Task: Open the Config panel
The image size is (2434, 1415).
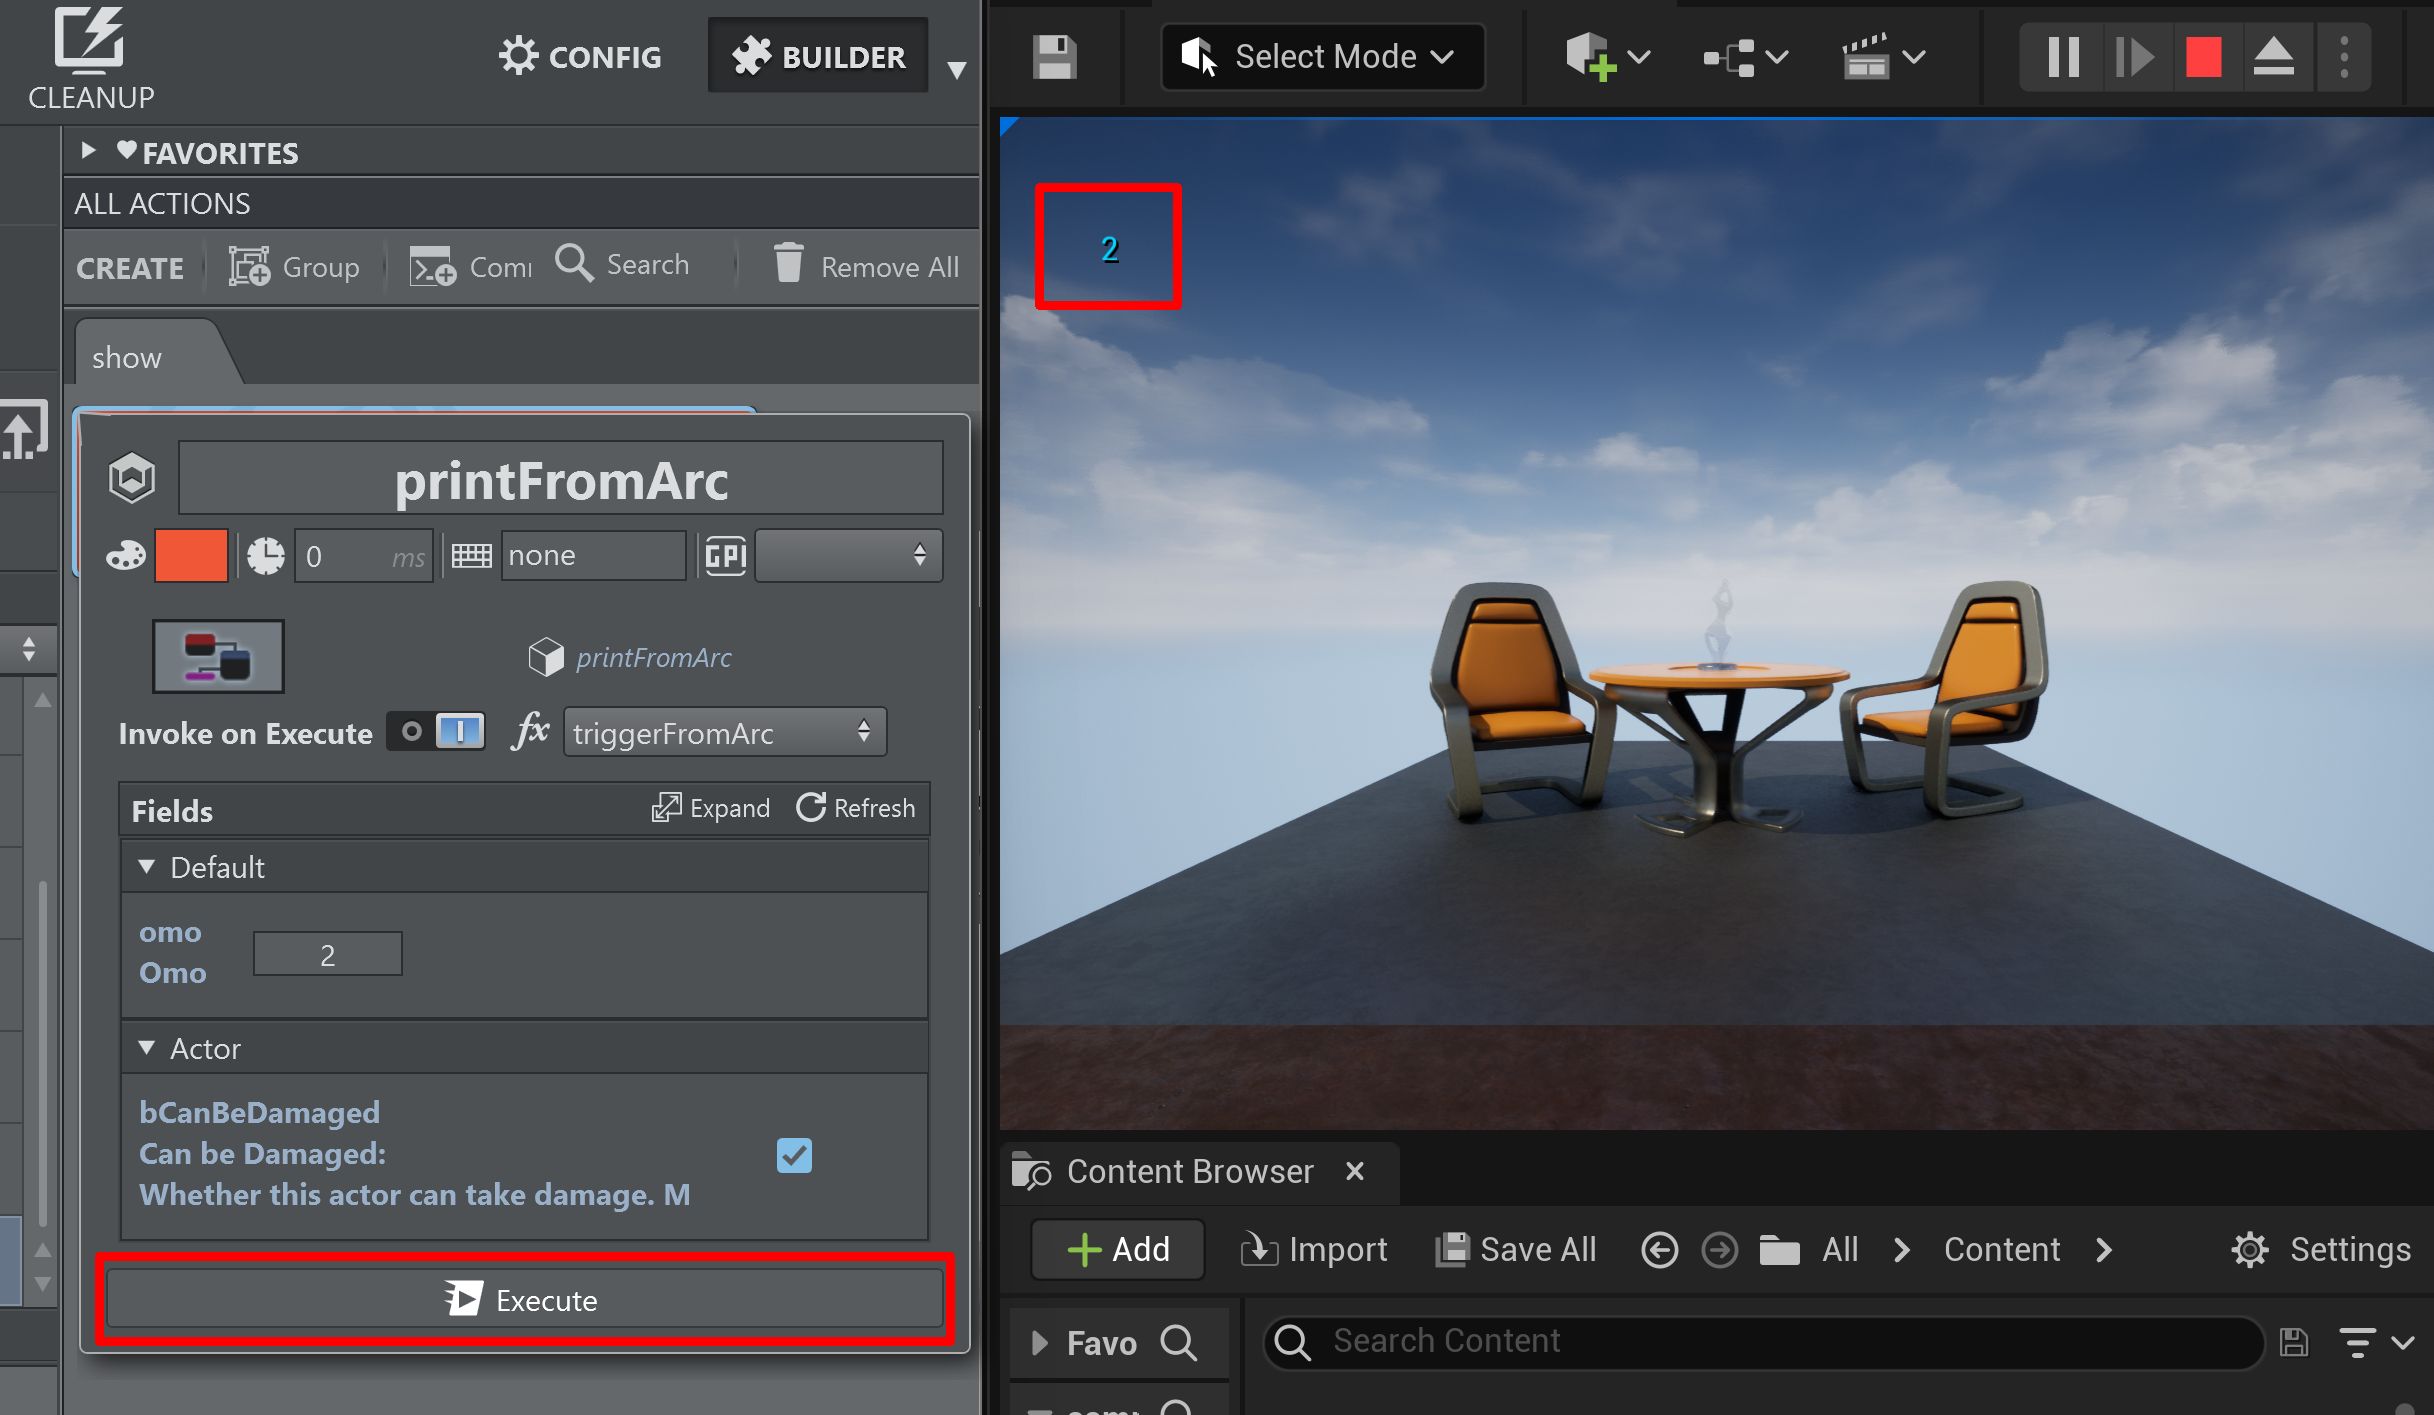Action: [581, 56]
